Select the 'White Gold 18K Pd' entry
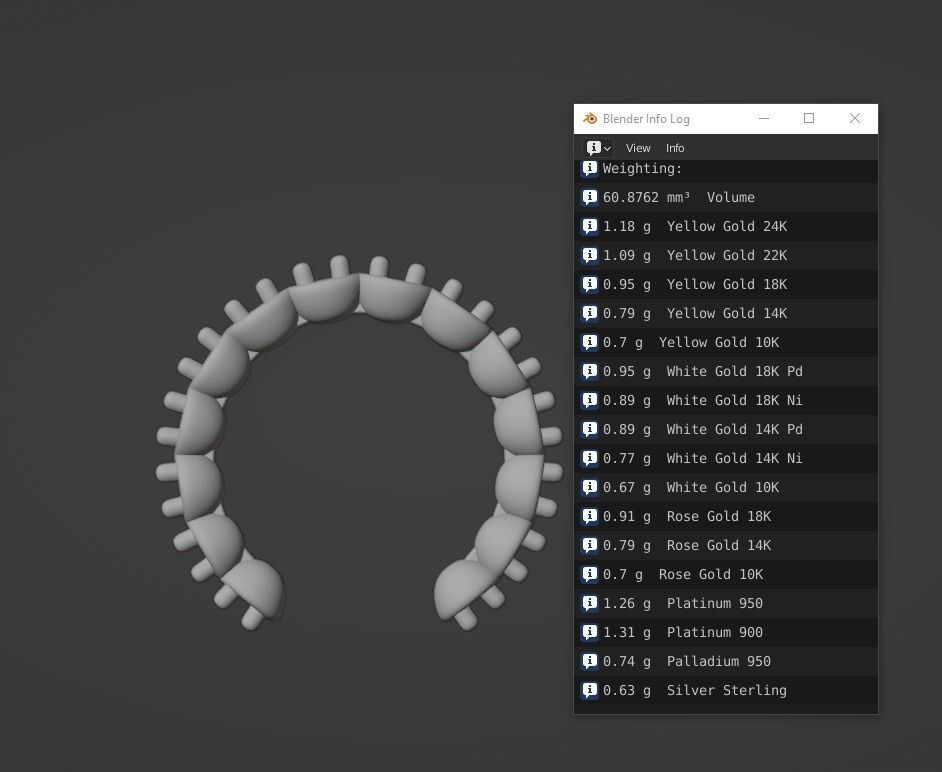The image size is (942, 772). (726, 371)
